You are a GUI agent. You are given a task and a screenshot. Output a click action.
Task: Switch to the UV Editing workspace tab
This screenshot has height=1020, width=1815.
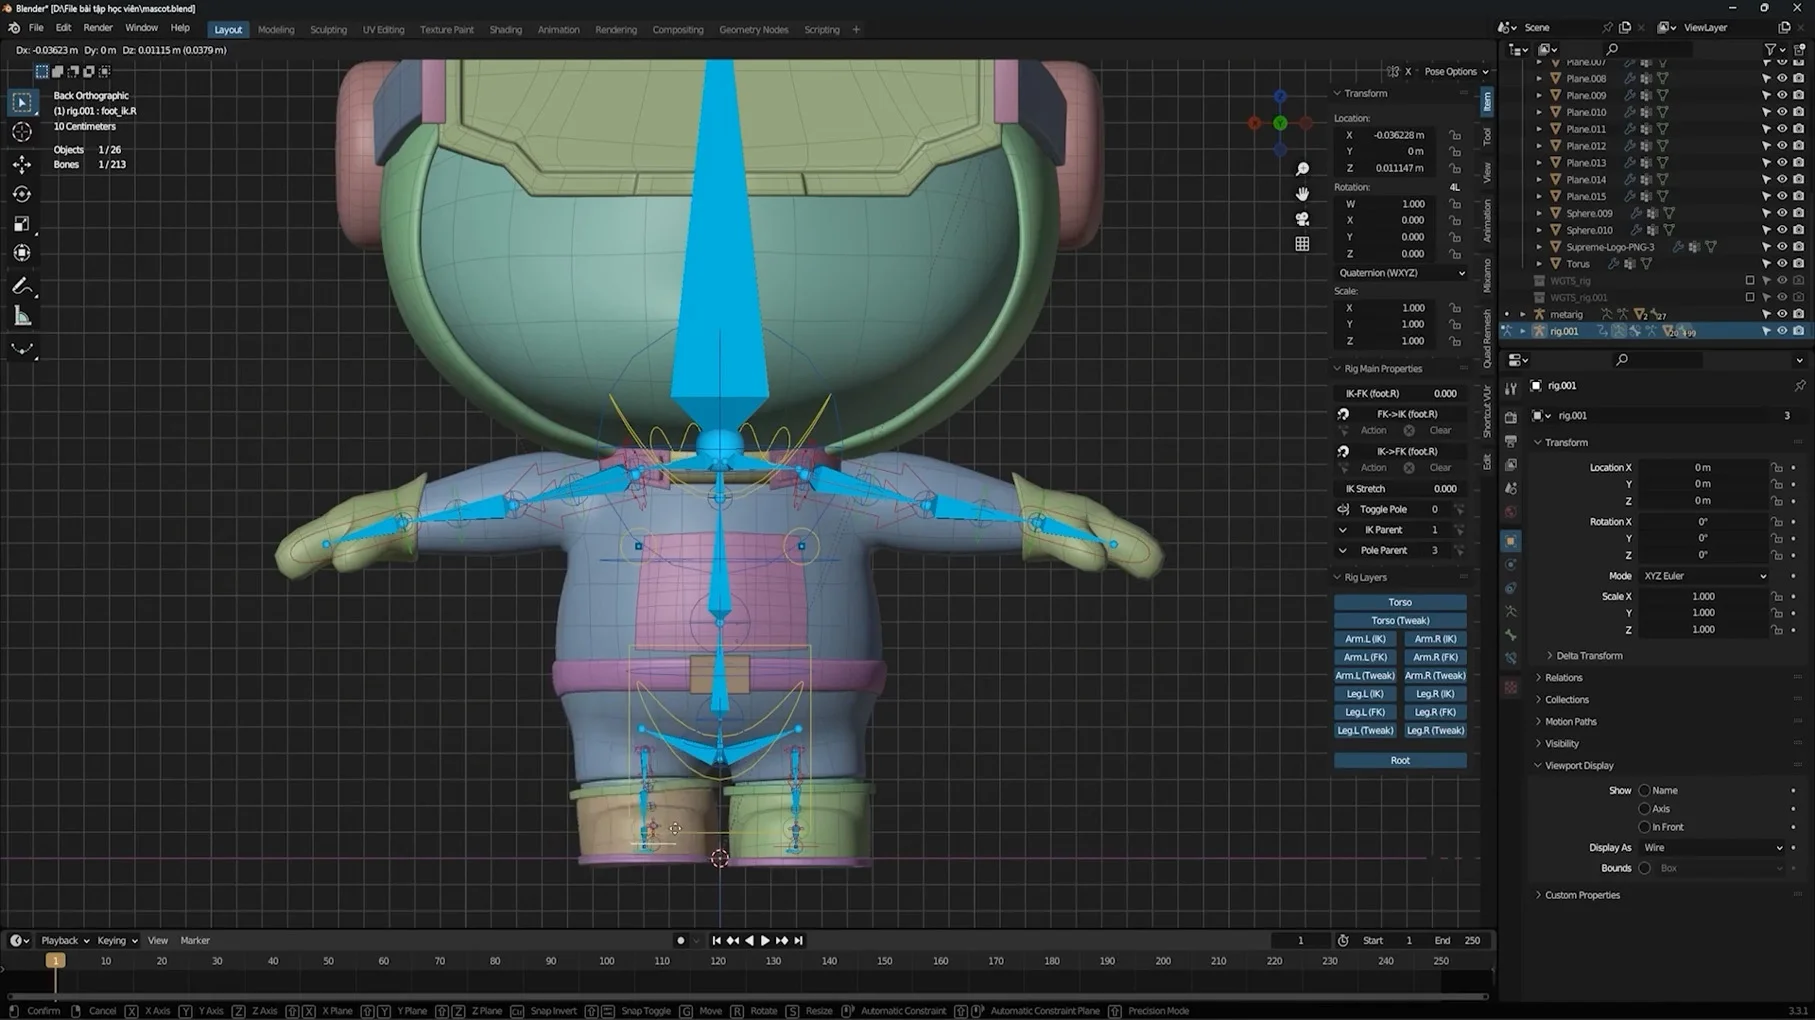click(383, 29)
